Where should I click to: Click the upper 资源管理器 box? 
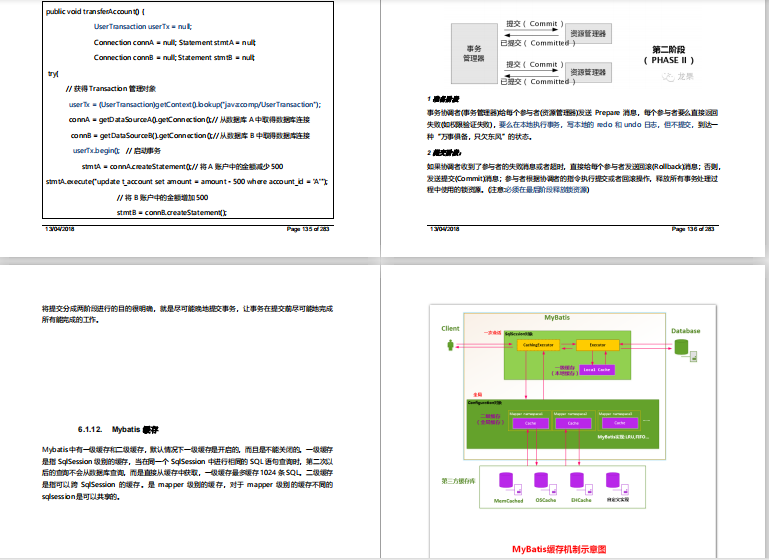[x=587, y=34]
